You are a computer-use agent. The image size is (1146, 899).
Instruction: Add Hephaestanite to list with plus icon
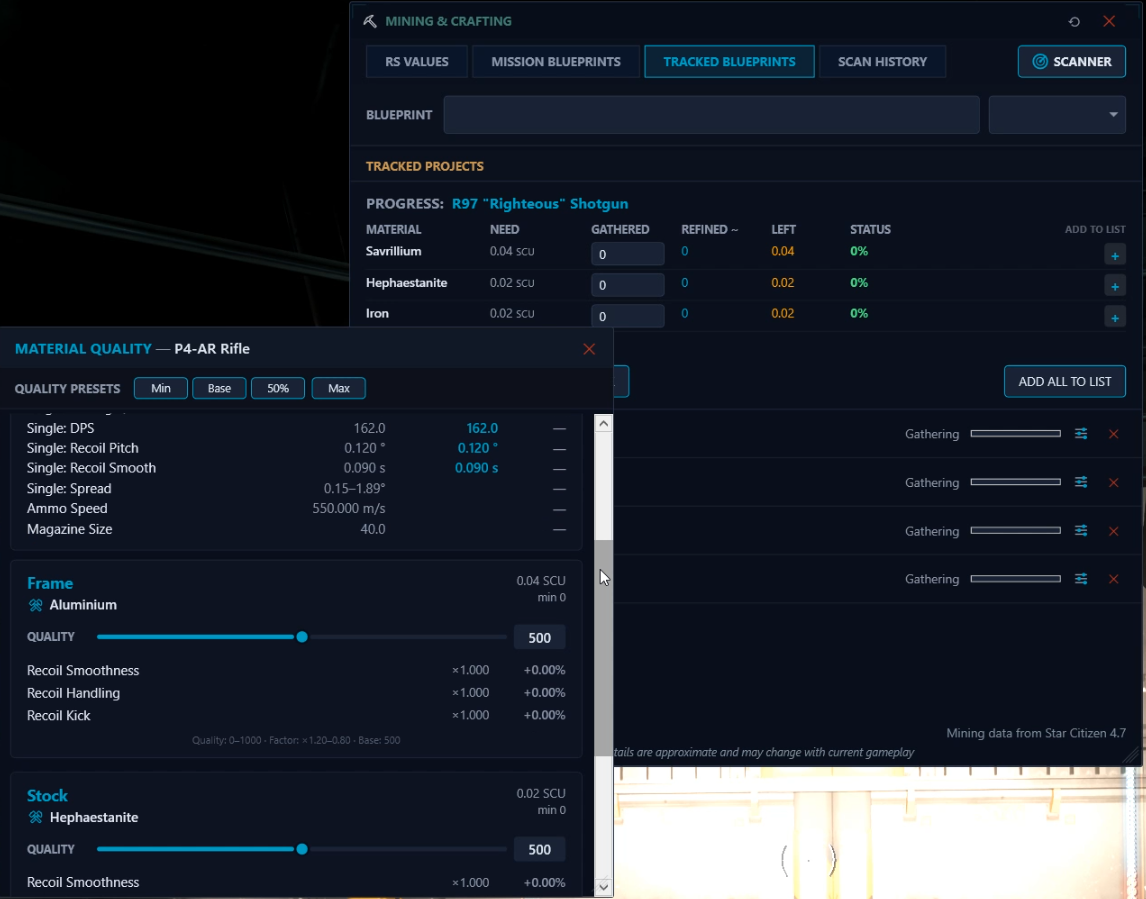1115,286
